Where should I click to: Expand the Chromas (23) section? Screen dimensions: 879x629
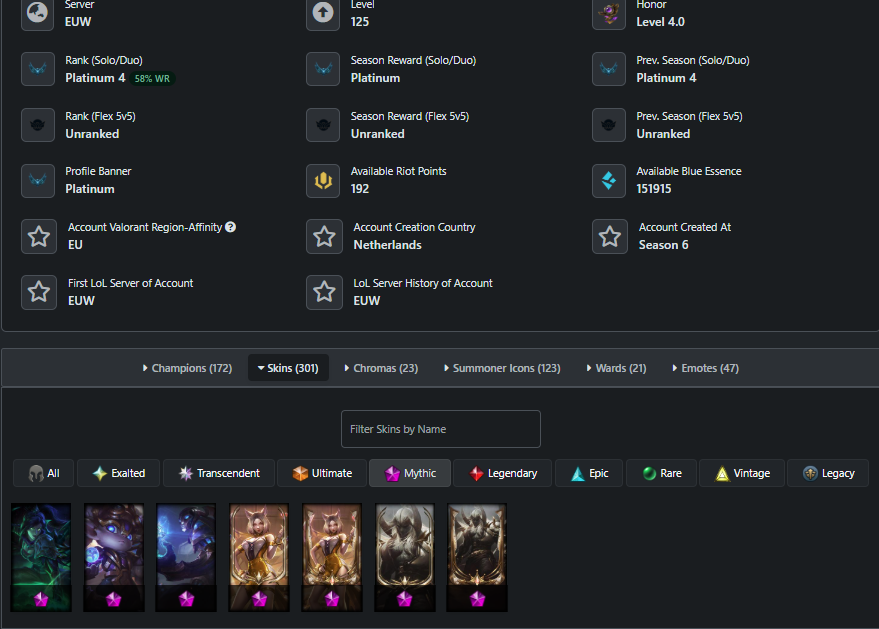(381, 368)
